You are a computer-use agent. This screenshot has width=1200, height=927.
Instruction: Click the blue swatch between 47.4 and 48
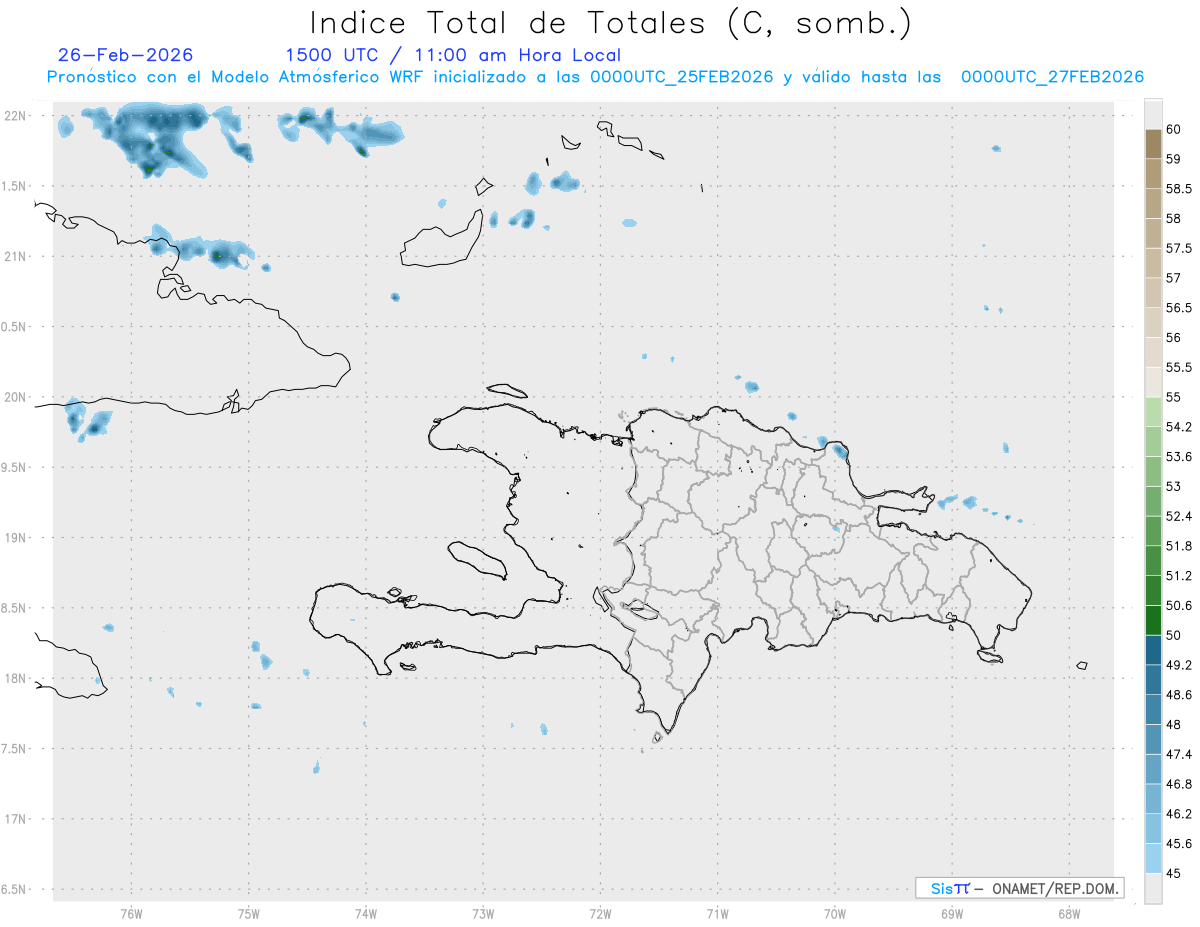1153,739
